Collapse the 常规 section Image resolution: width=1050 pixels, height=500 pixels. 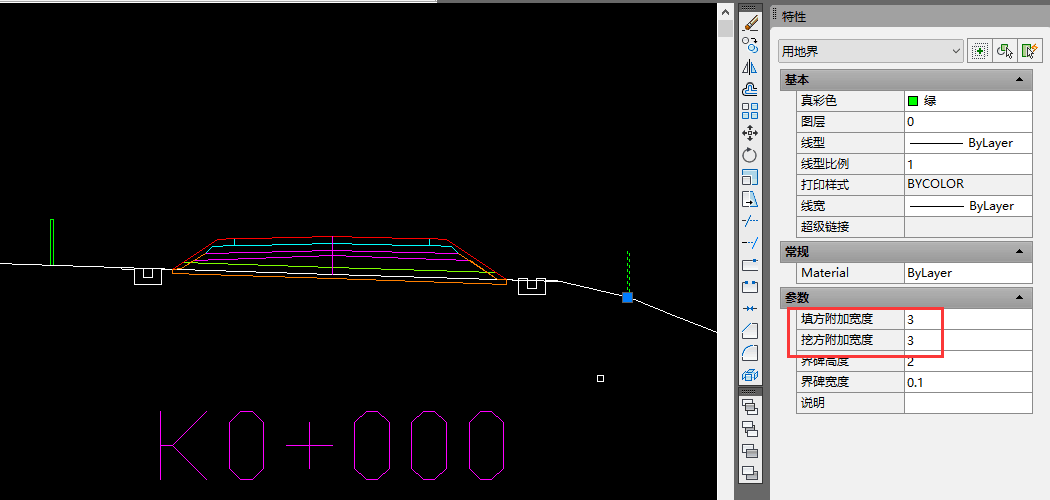coord(1019,252)
